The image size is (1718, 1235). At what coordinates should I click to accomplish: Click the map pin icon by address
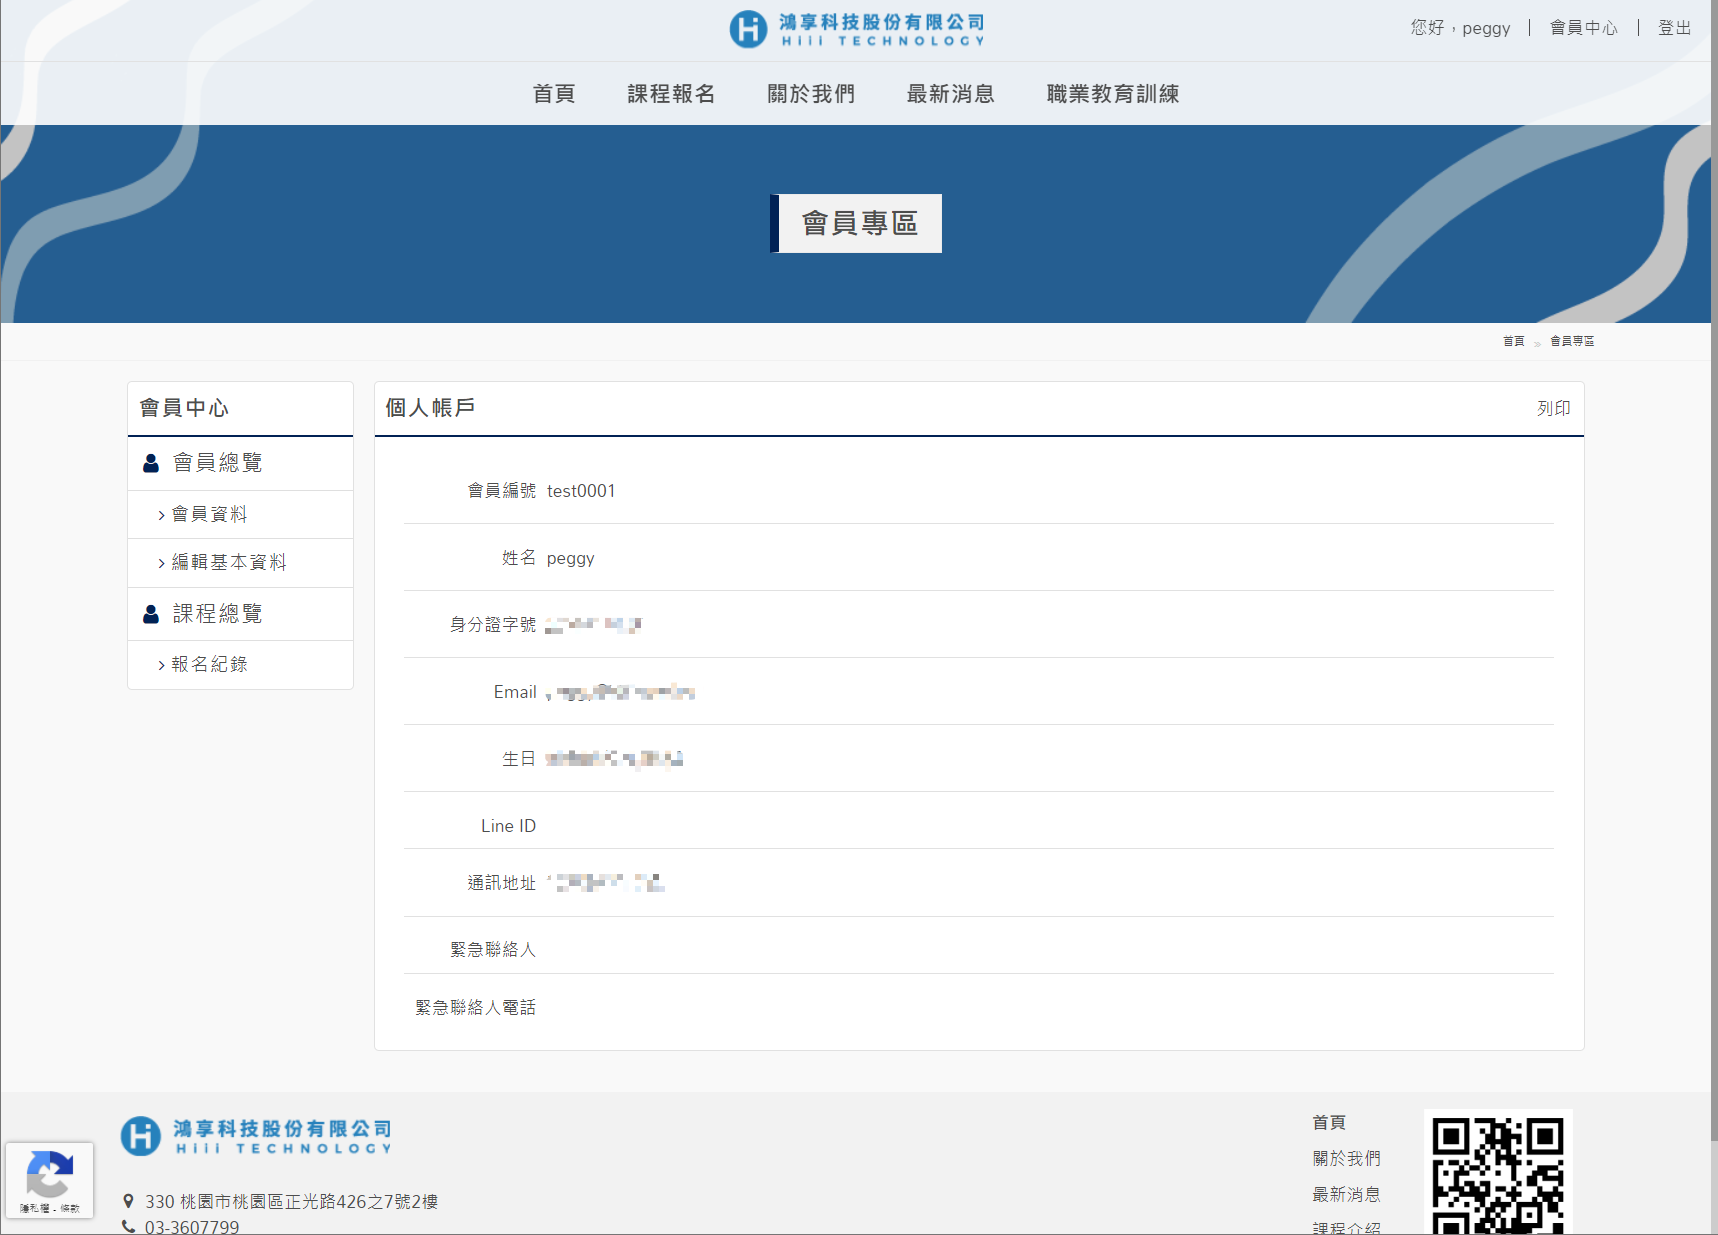(128, 1201)
